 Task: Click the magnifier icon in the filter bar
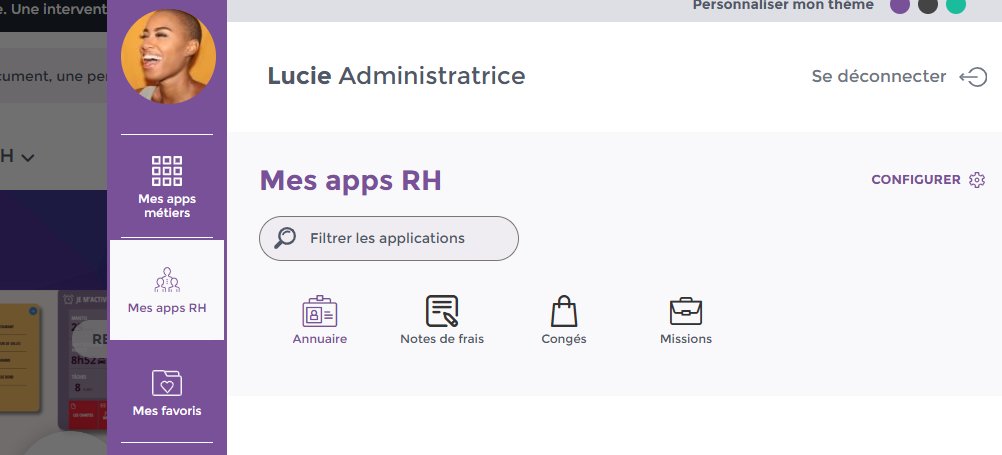(285, 238)
